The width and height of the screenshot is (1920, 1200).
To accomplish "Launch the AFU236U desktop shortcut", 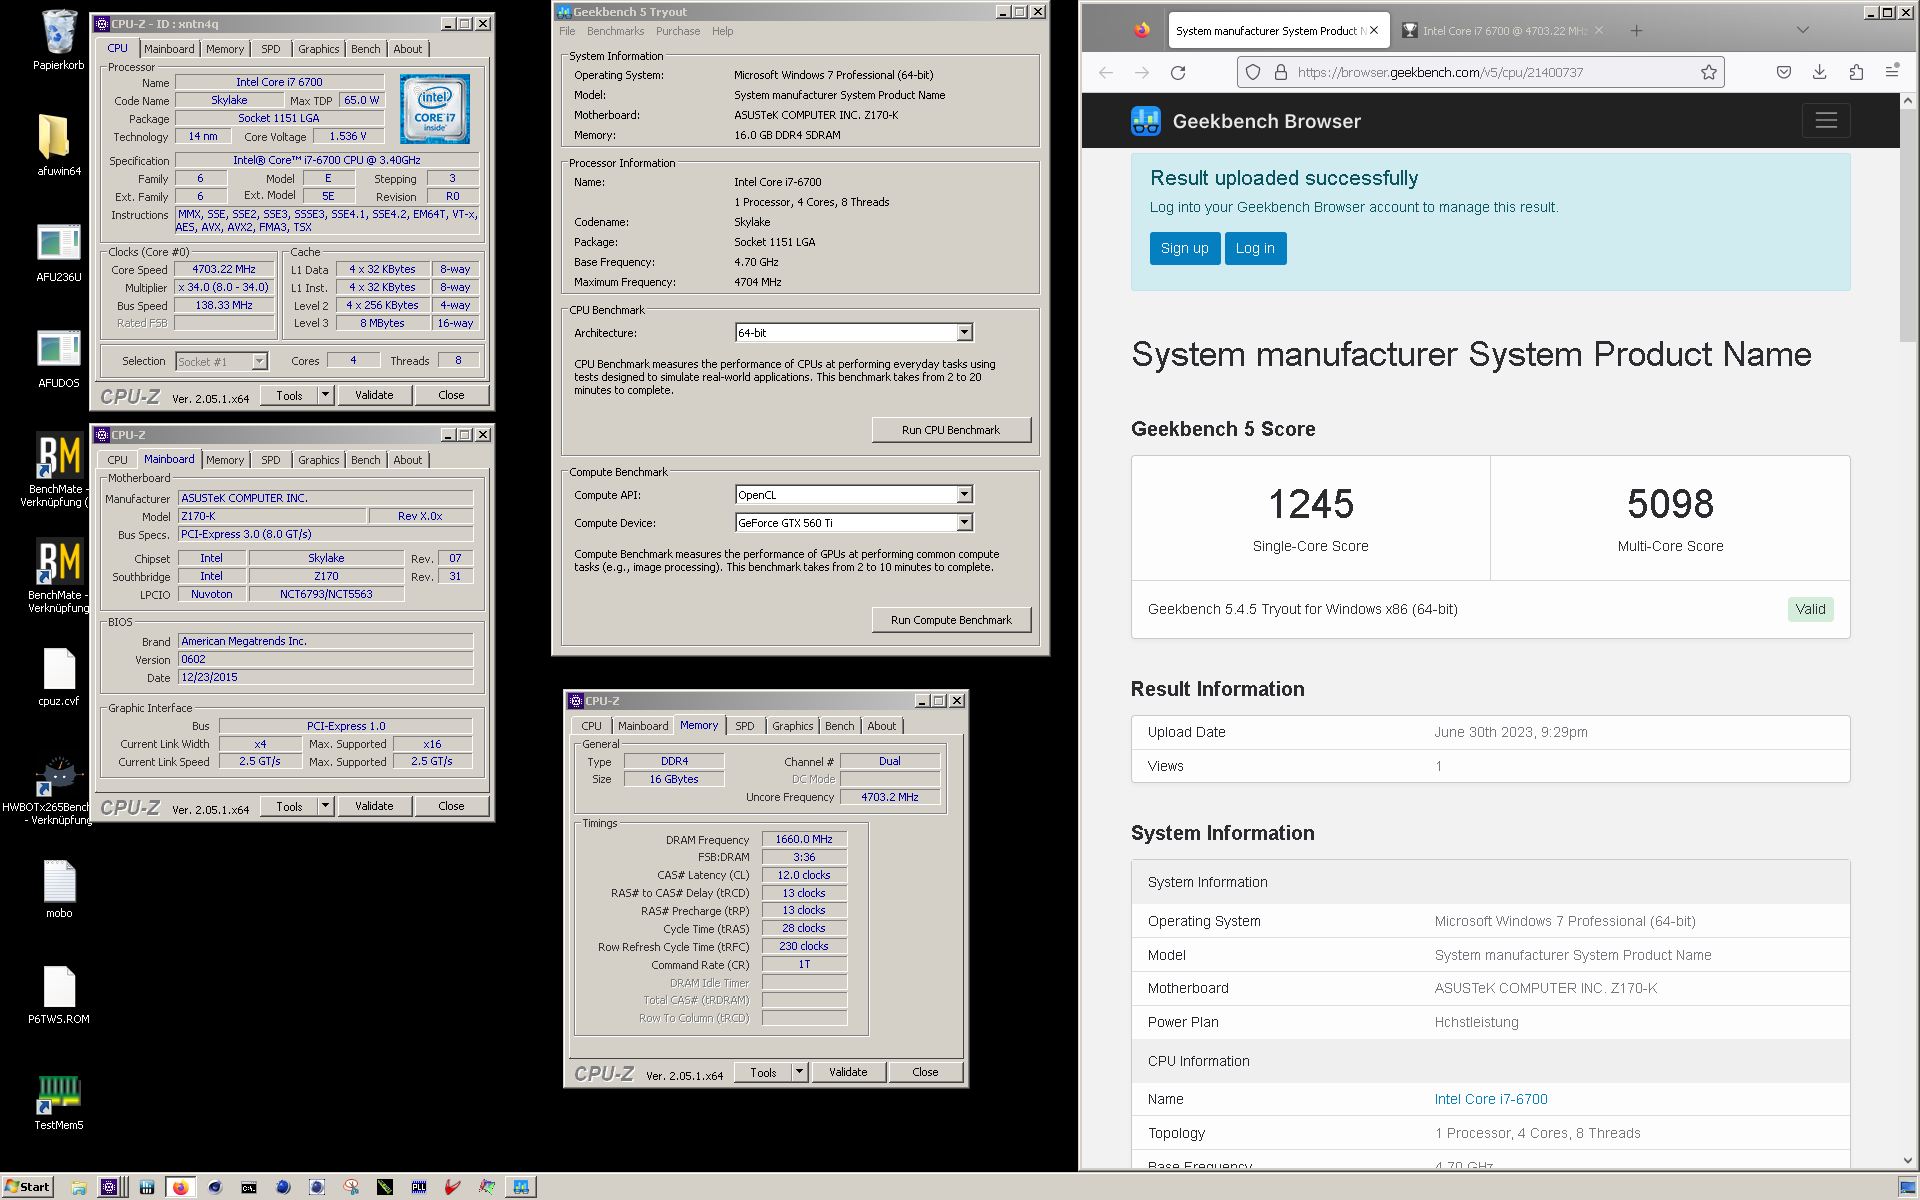I will coord(58,250).
